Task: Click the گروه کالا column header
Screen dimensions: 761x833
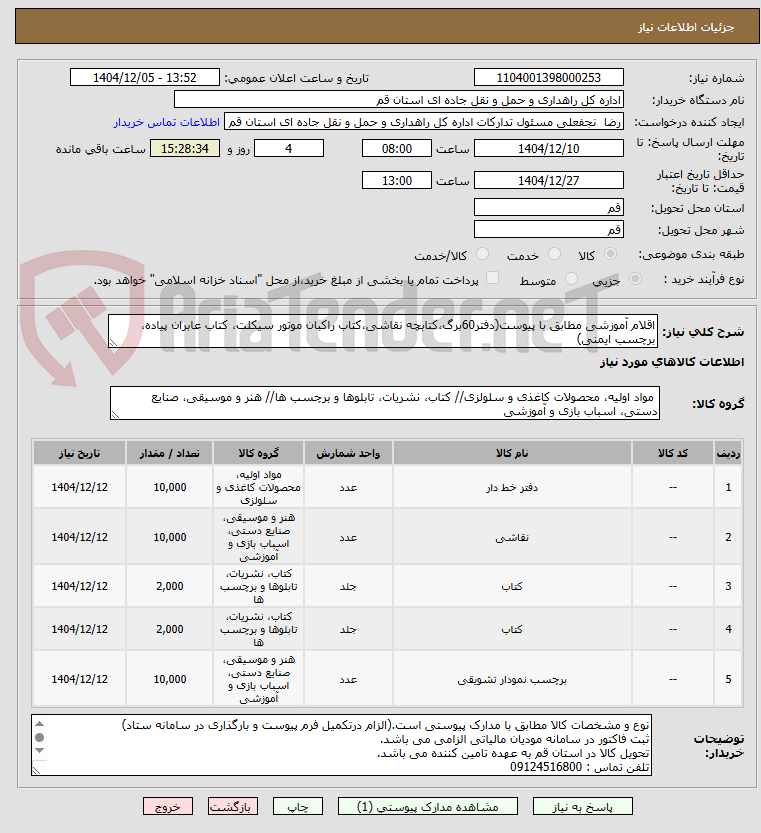Action: click(258, 453)
